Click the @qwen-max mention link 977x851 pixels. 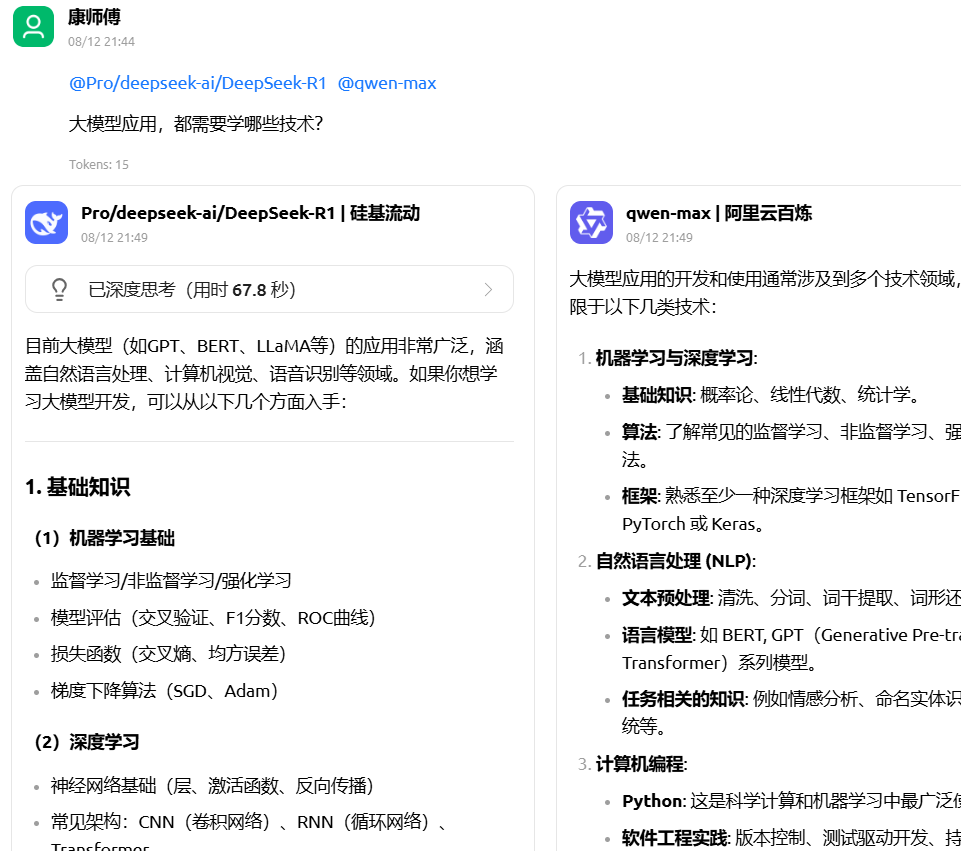[x=387, y=83]
